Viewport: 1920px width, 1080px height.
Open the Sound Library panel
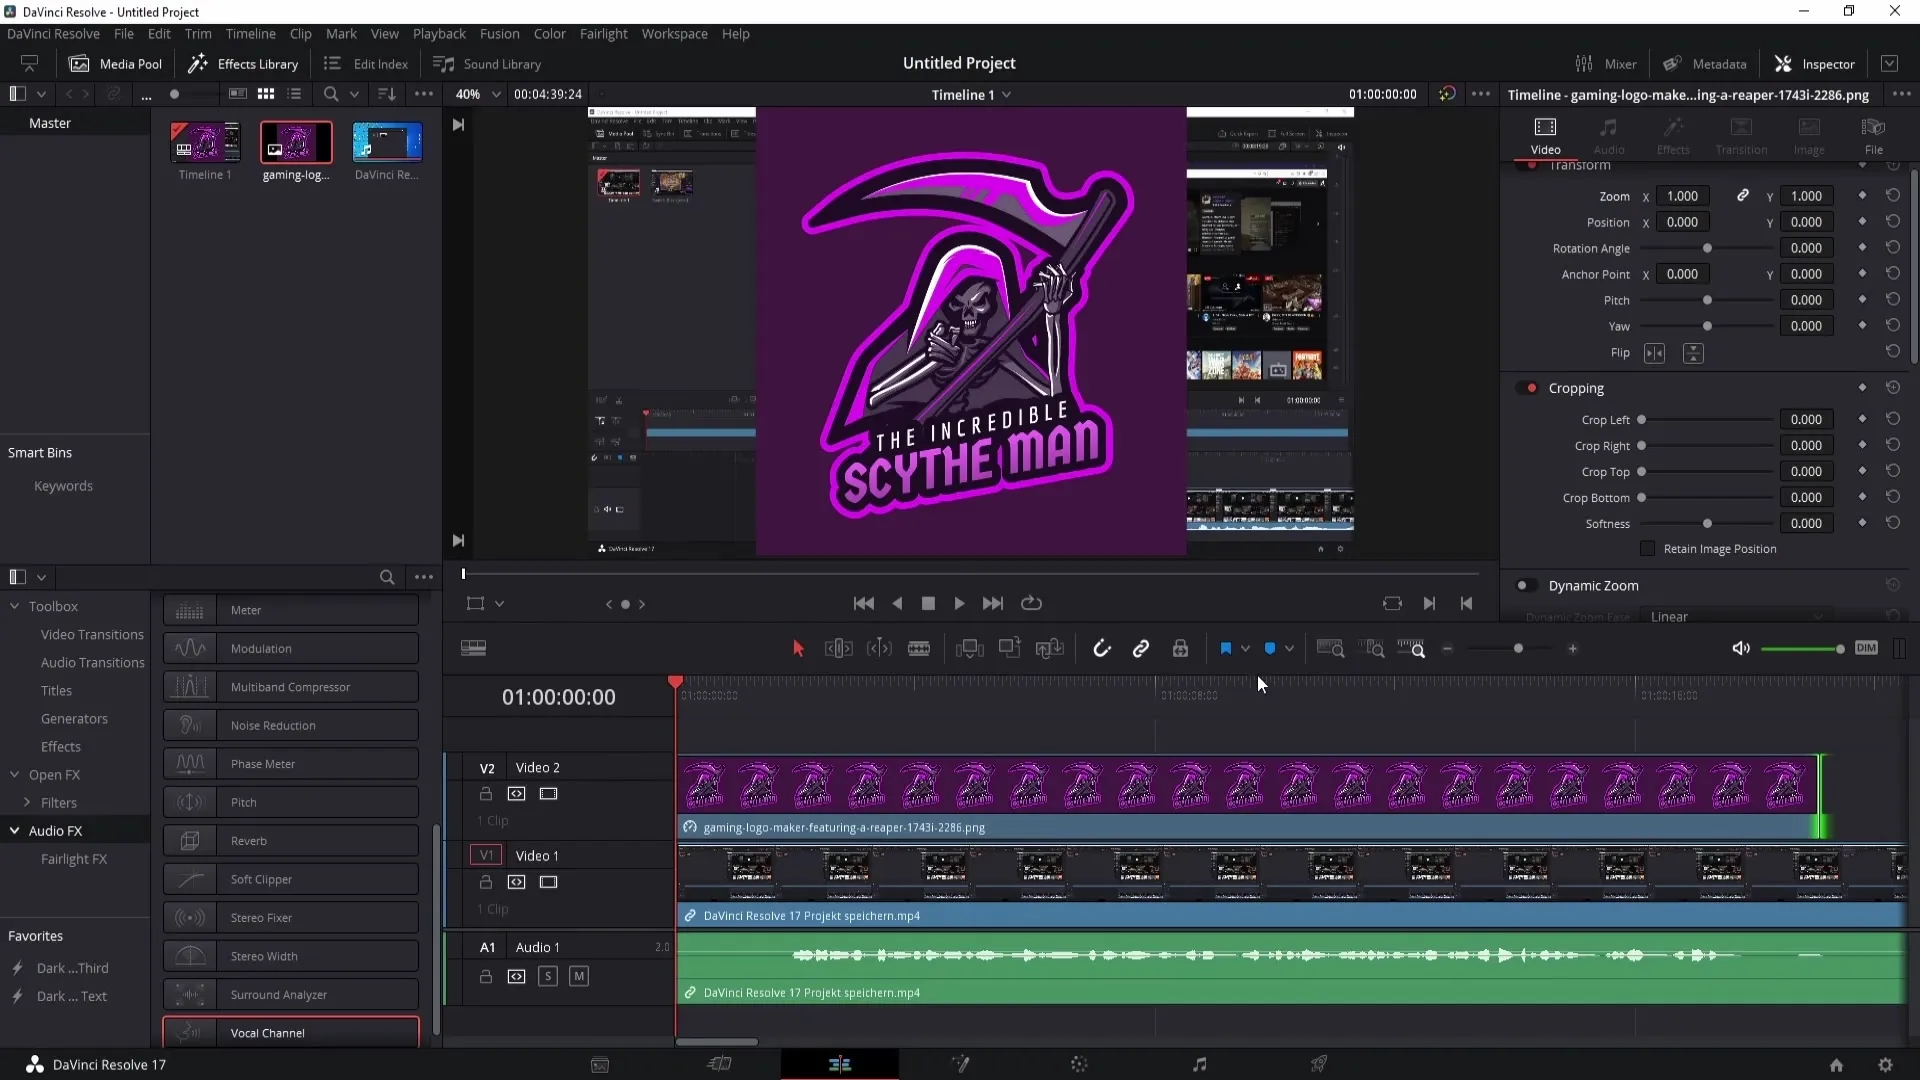487,64
